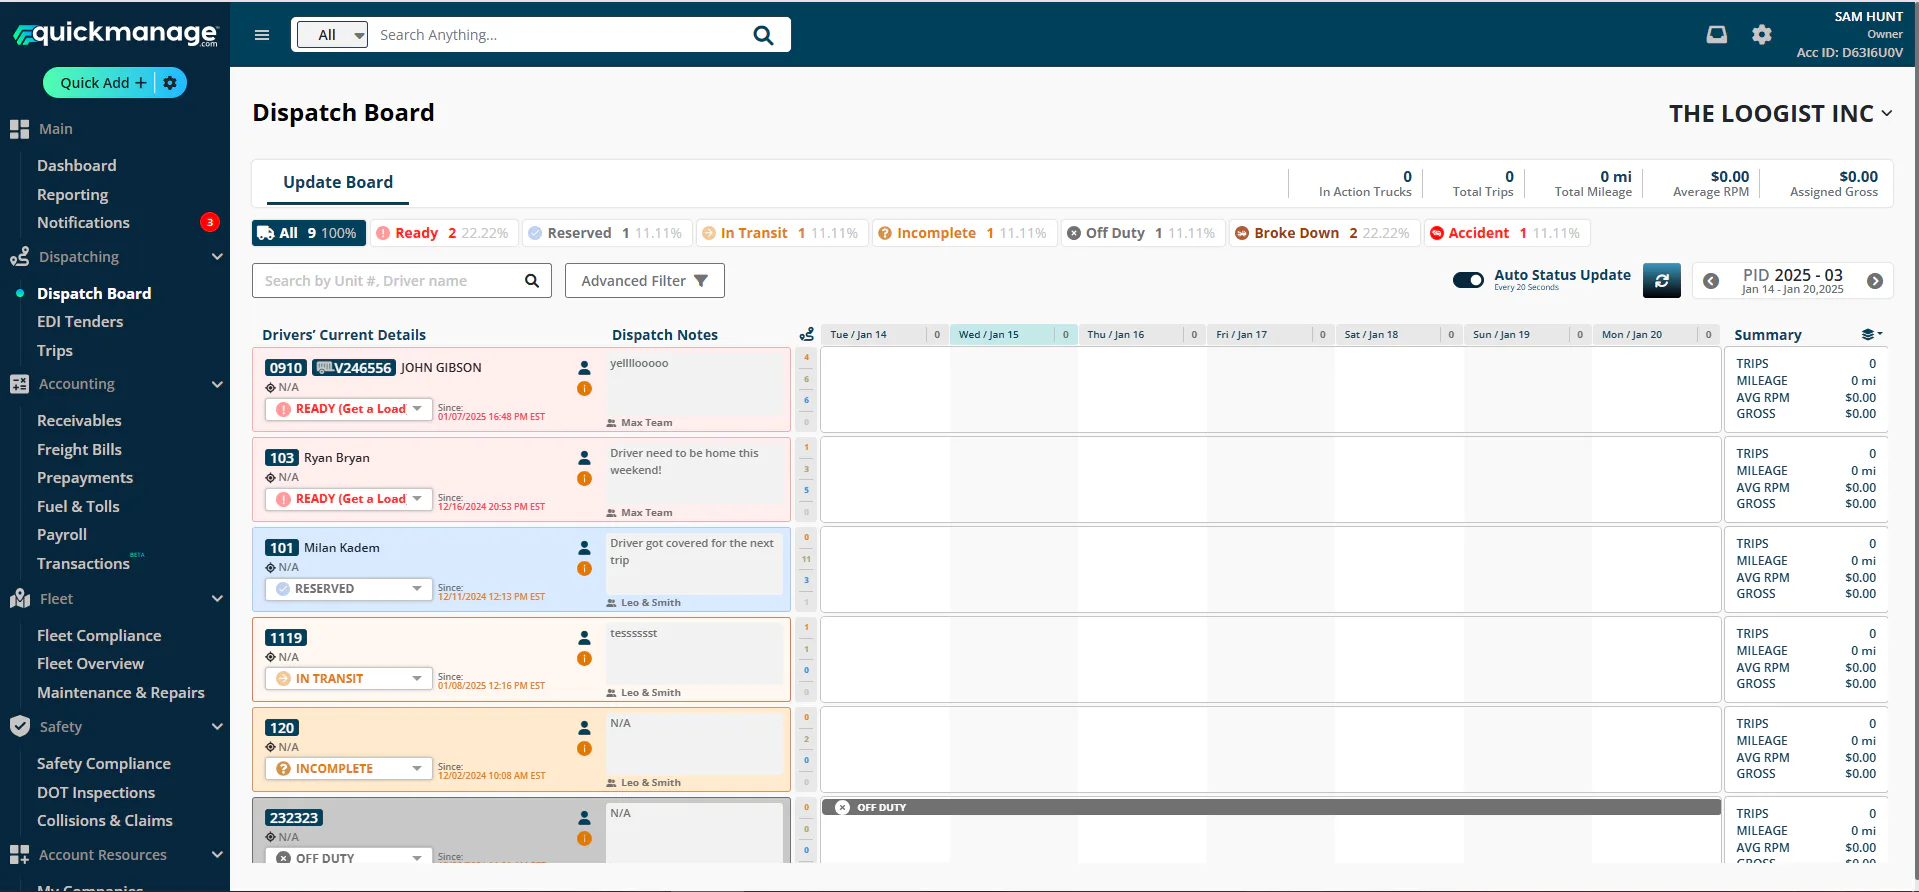
Task: Open INCOMPLETE status dropdown for unit 120
Action: pyautogui.click(x=349, y=769)
